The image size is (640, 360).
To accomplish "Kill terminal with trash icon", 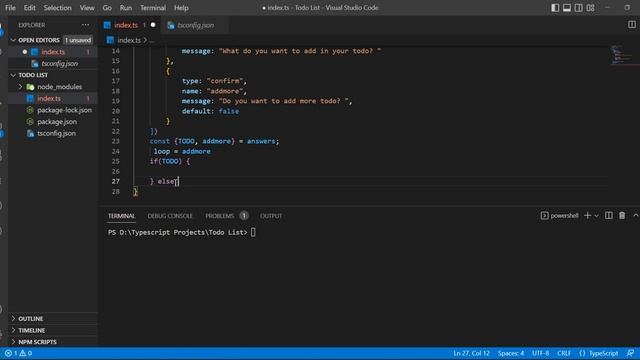I will (622, 216).
